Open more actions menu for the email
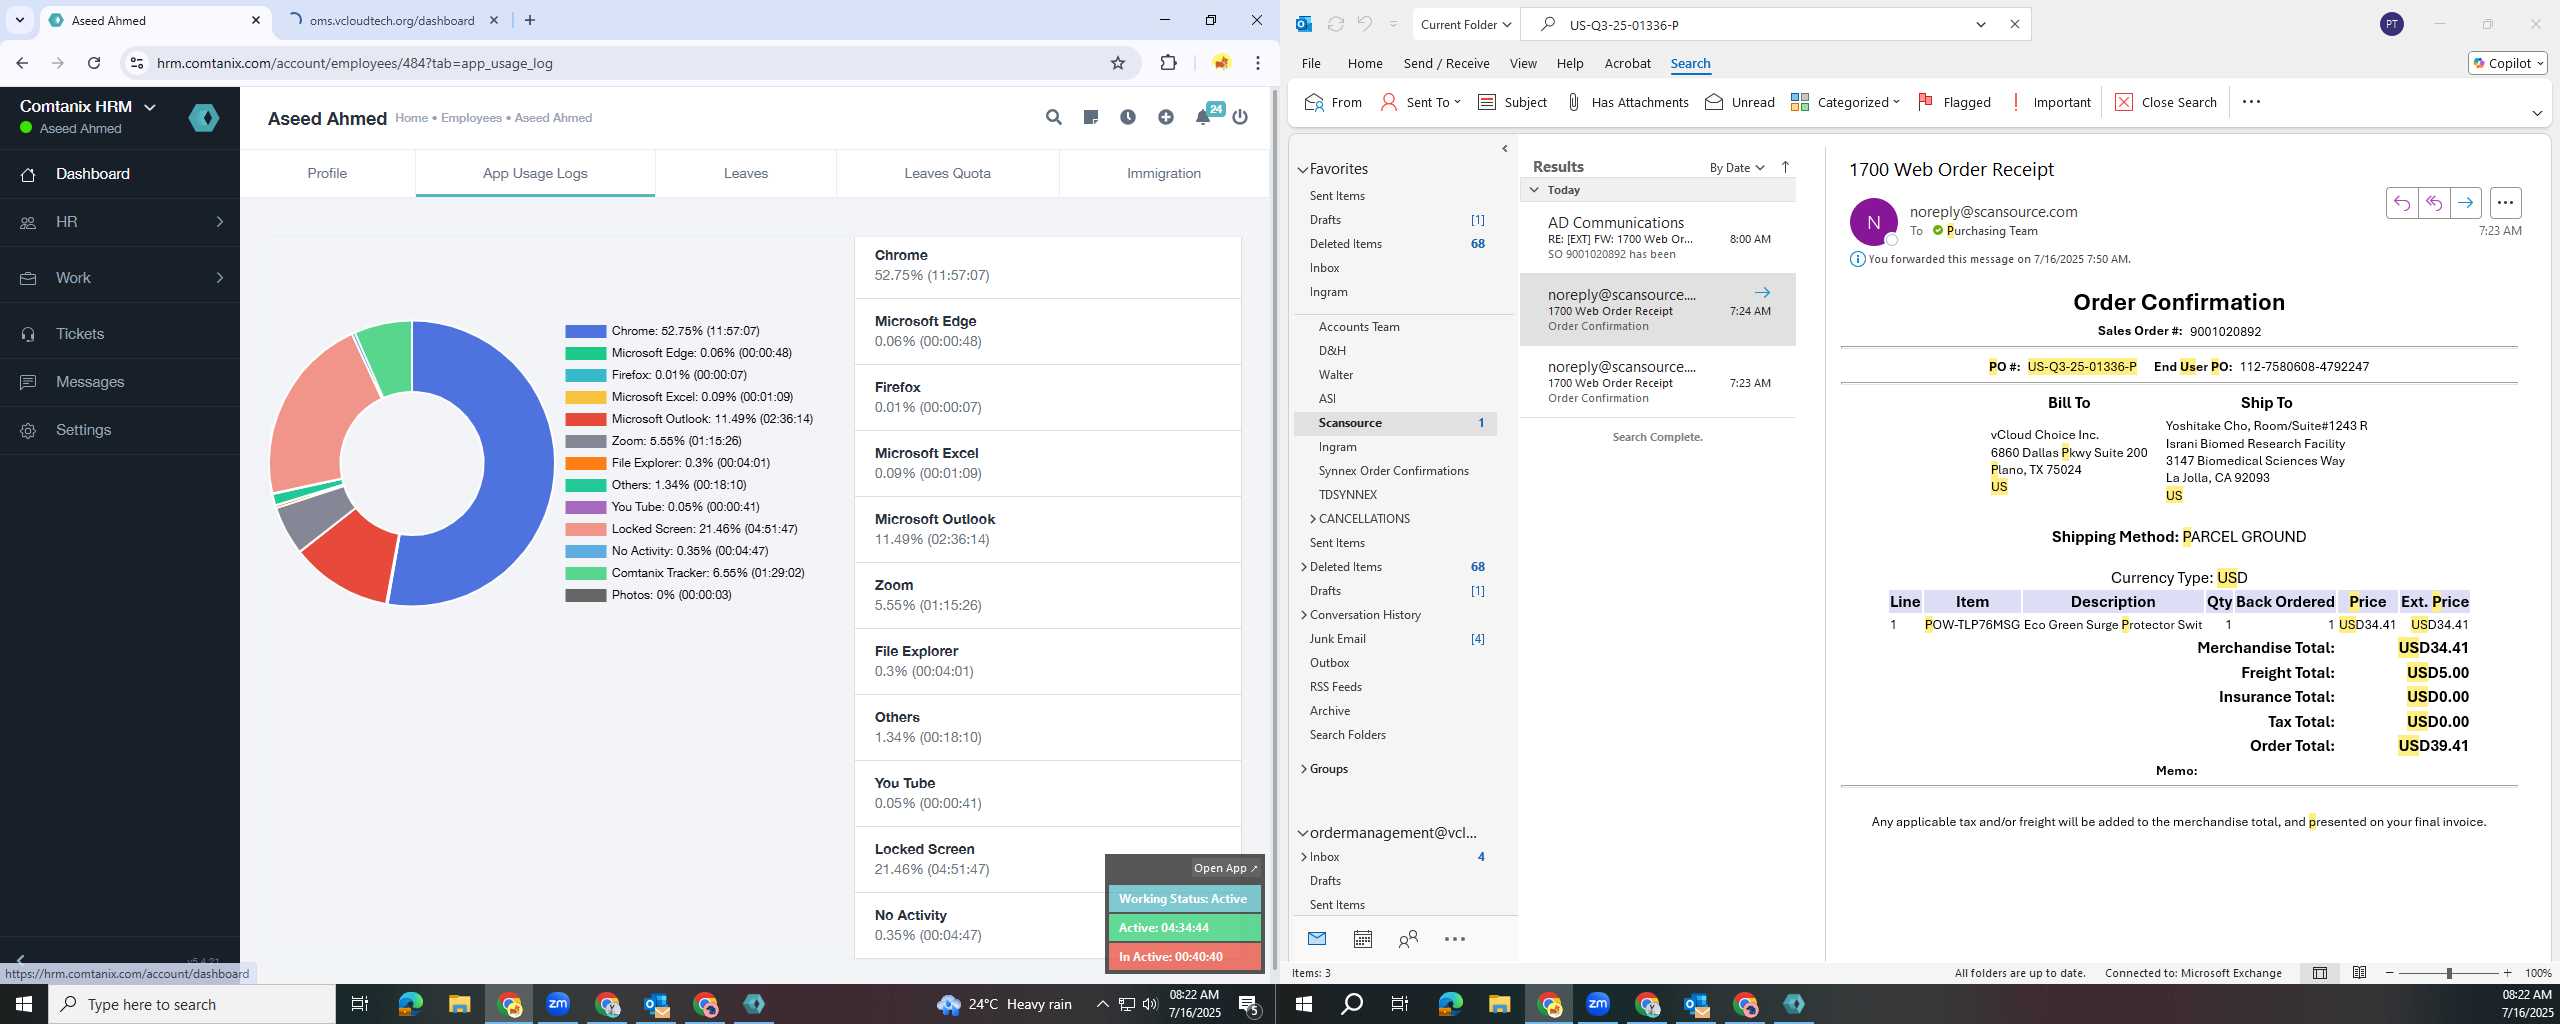Viewport: 2560px width, 1024px height. pyautogui.click(x=2505, y=203)
